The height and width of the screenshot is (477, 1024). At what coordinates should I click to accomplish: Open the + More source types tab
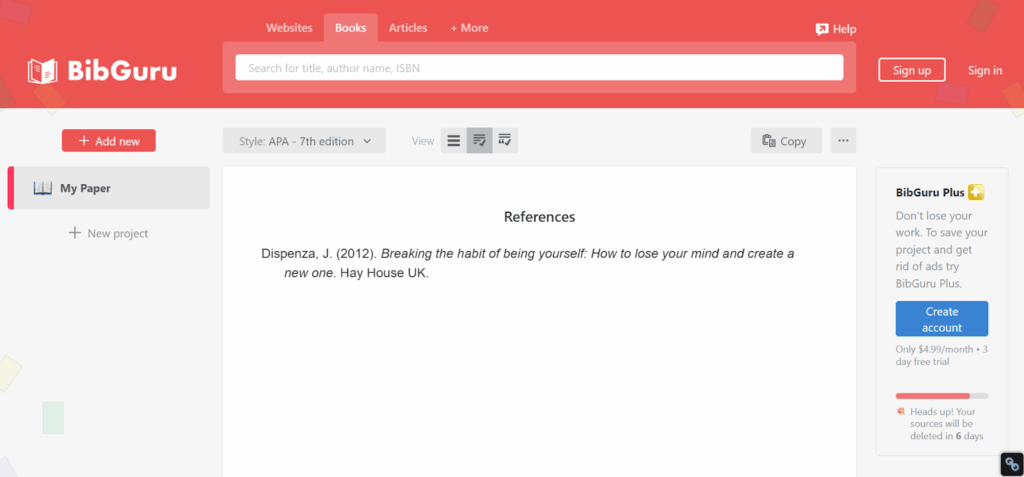tap(469, 28)
